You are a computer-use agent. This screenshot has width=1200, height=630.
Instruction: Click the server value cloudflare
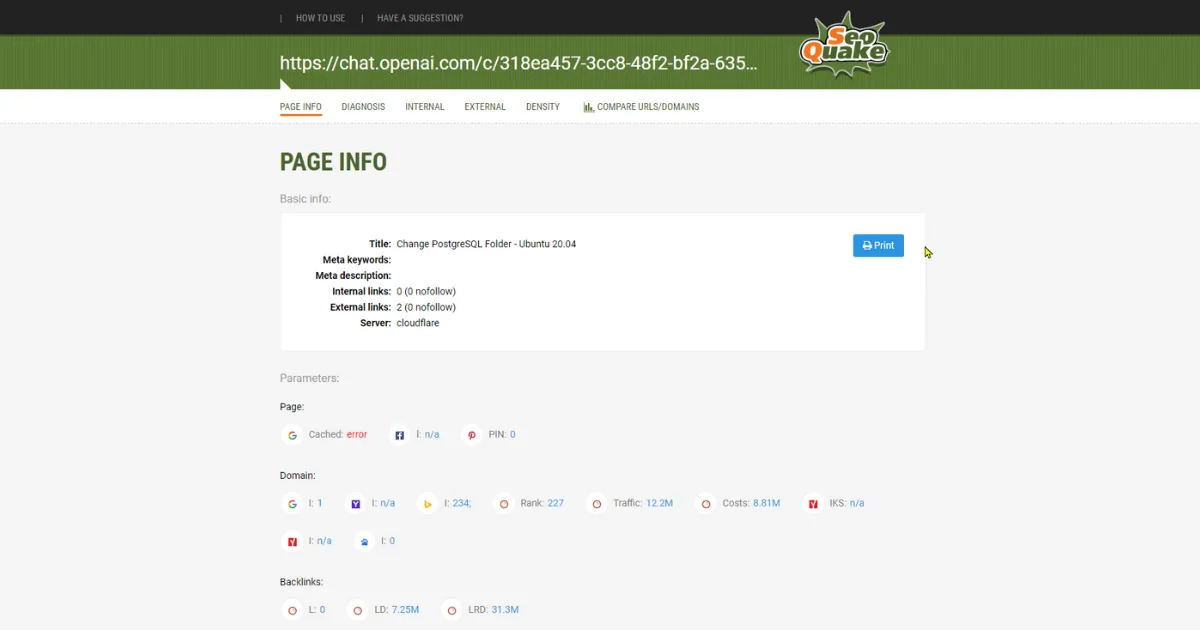click(x=418, y=323)
